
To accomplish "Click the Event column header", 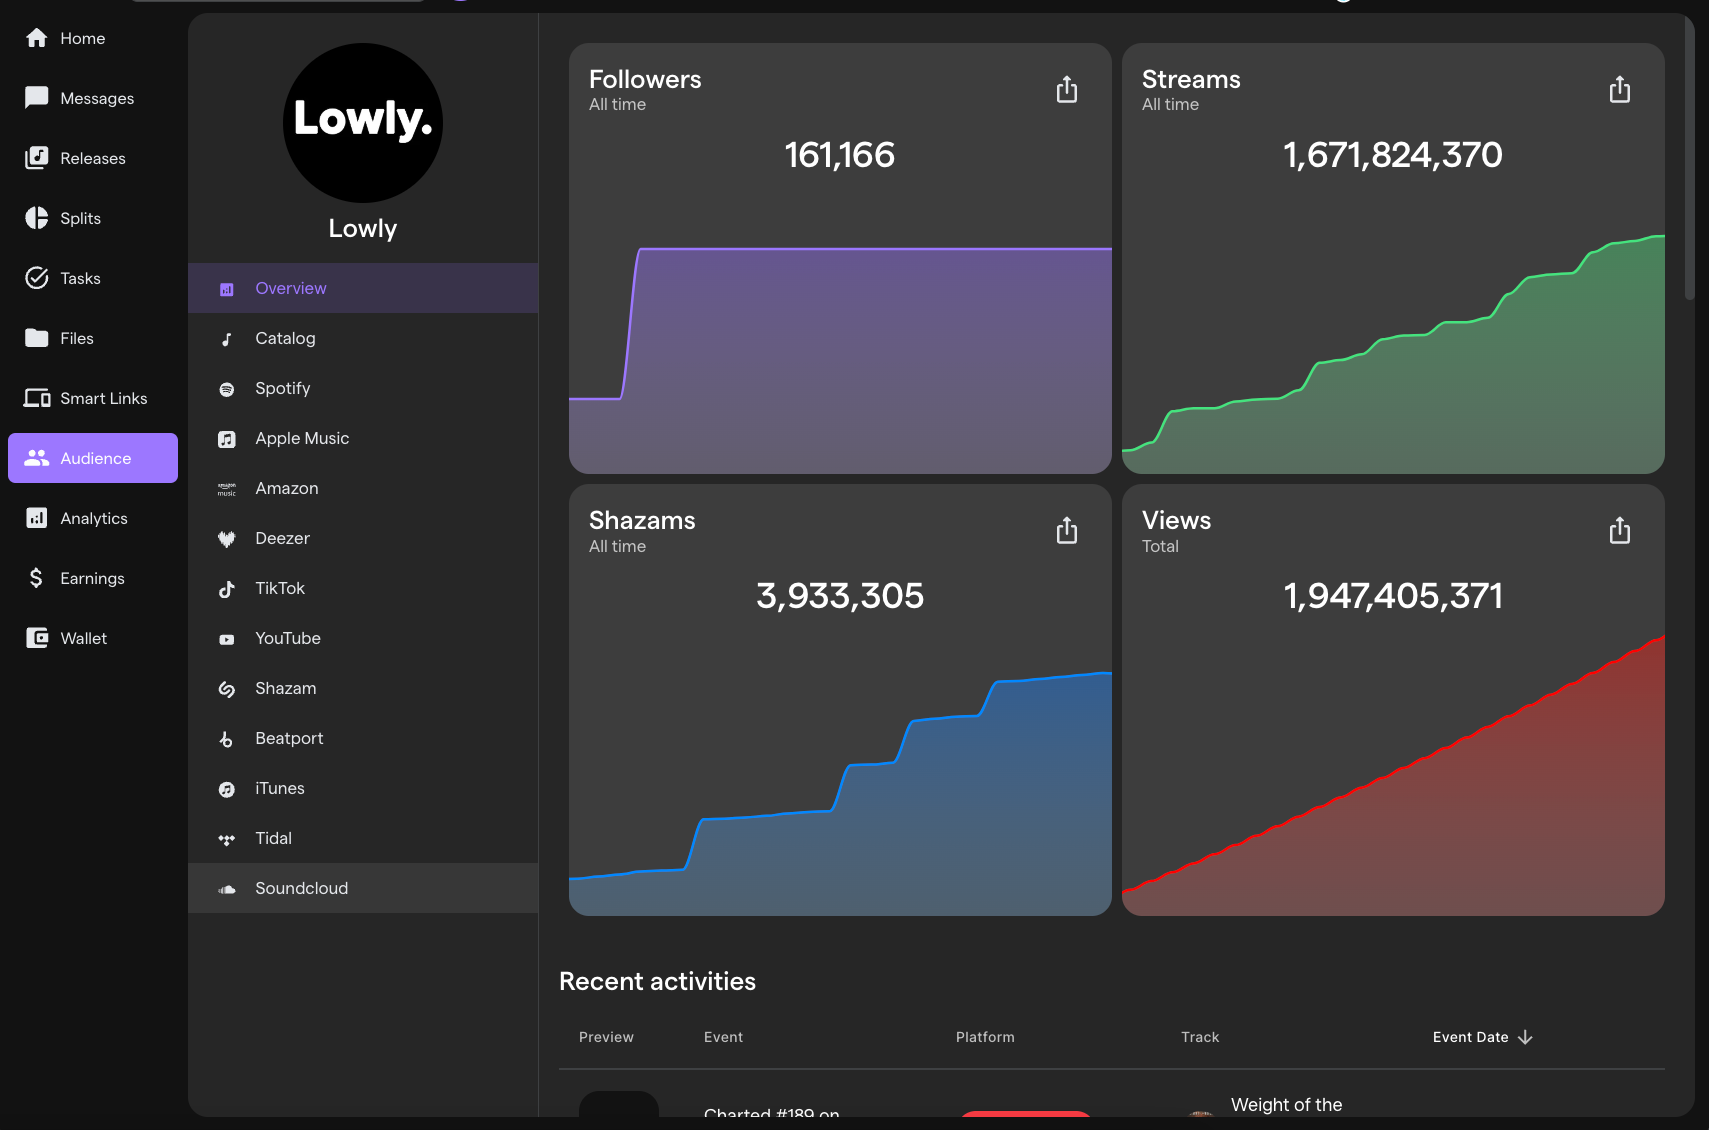I will [x=723, y=1037].
